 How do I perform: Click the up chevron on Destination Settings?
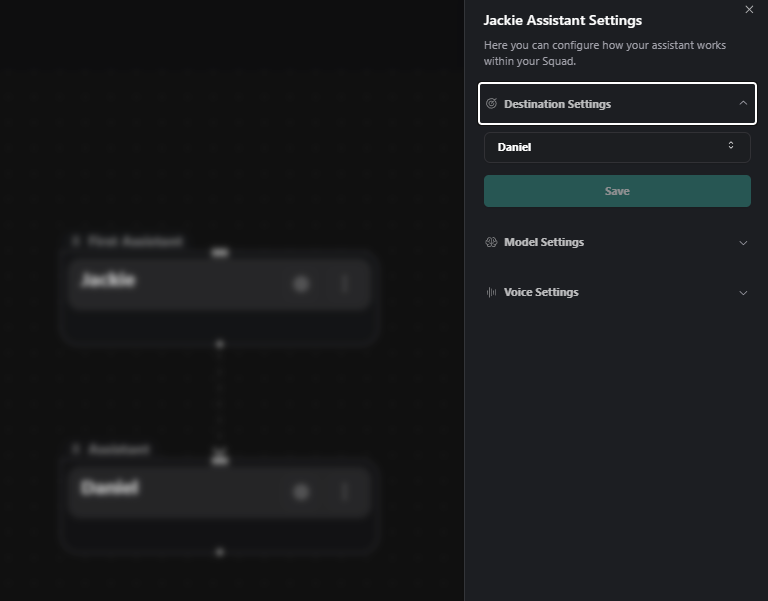coord(743,103)
